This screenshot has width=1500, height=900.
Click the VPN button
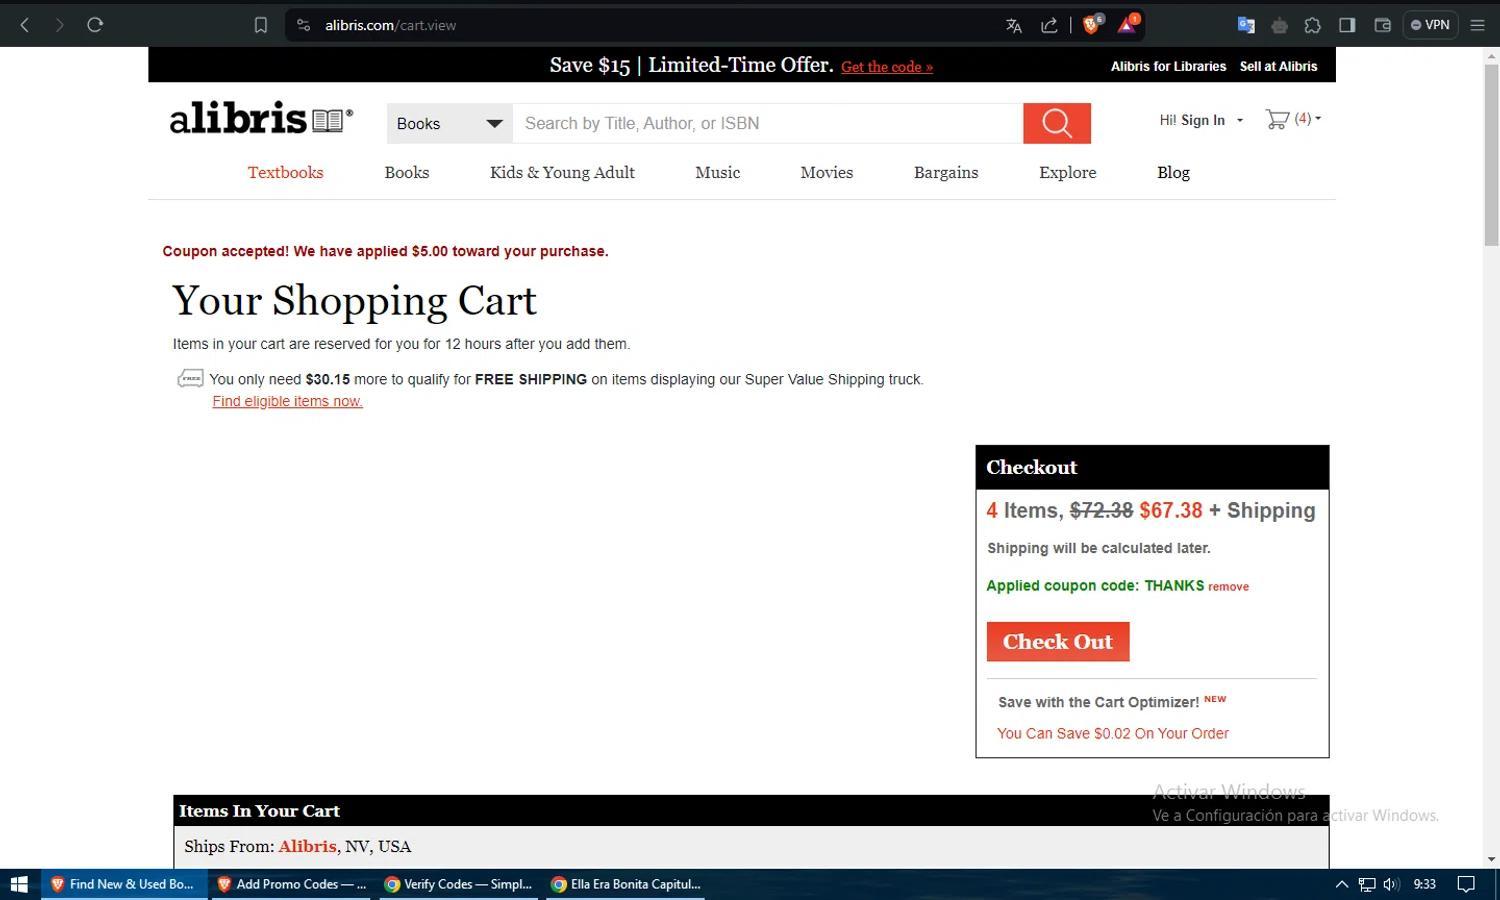1430,25
